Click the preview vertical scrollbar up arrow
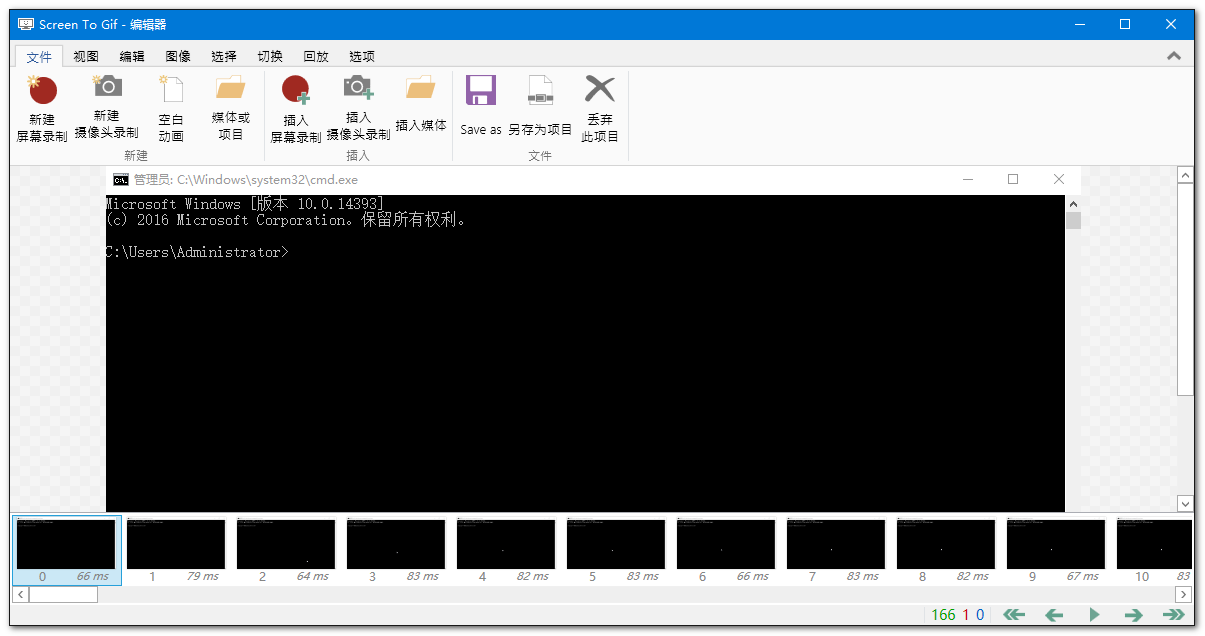The image size is (1205, 636). pos(1185,176)
